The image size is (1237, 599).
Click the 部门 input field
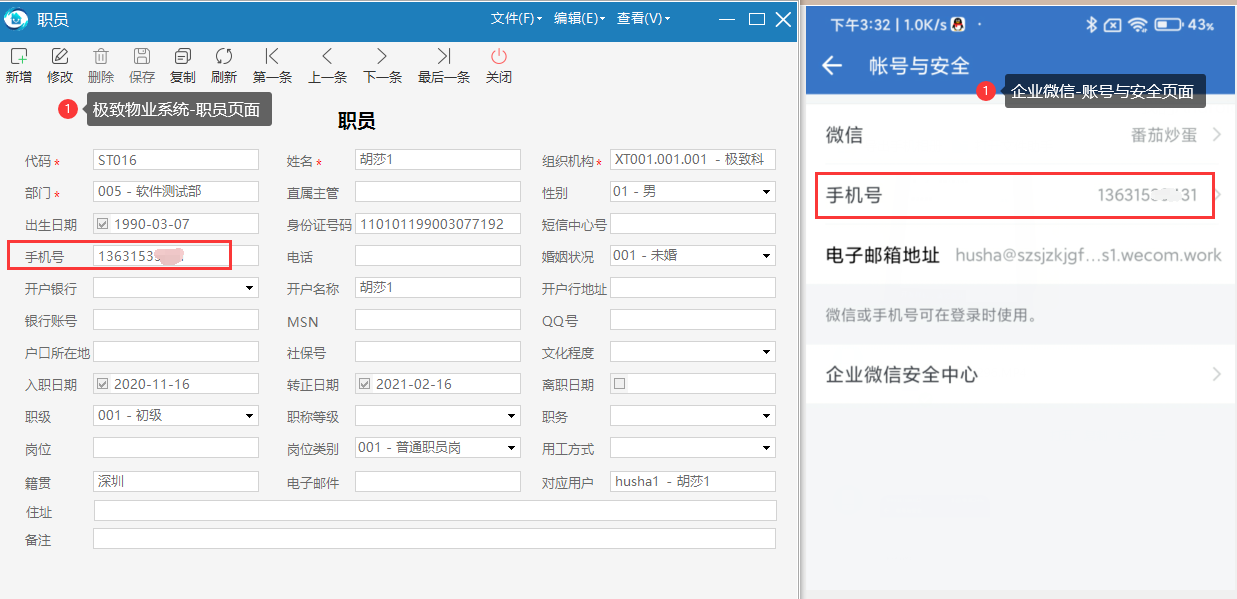coord(176,191)
